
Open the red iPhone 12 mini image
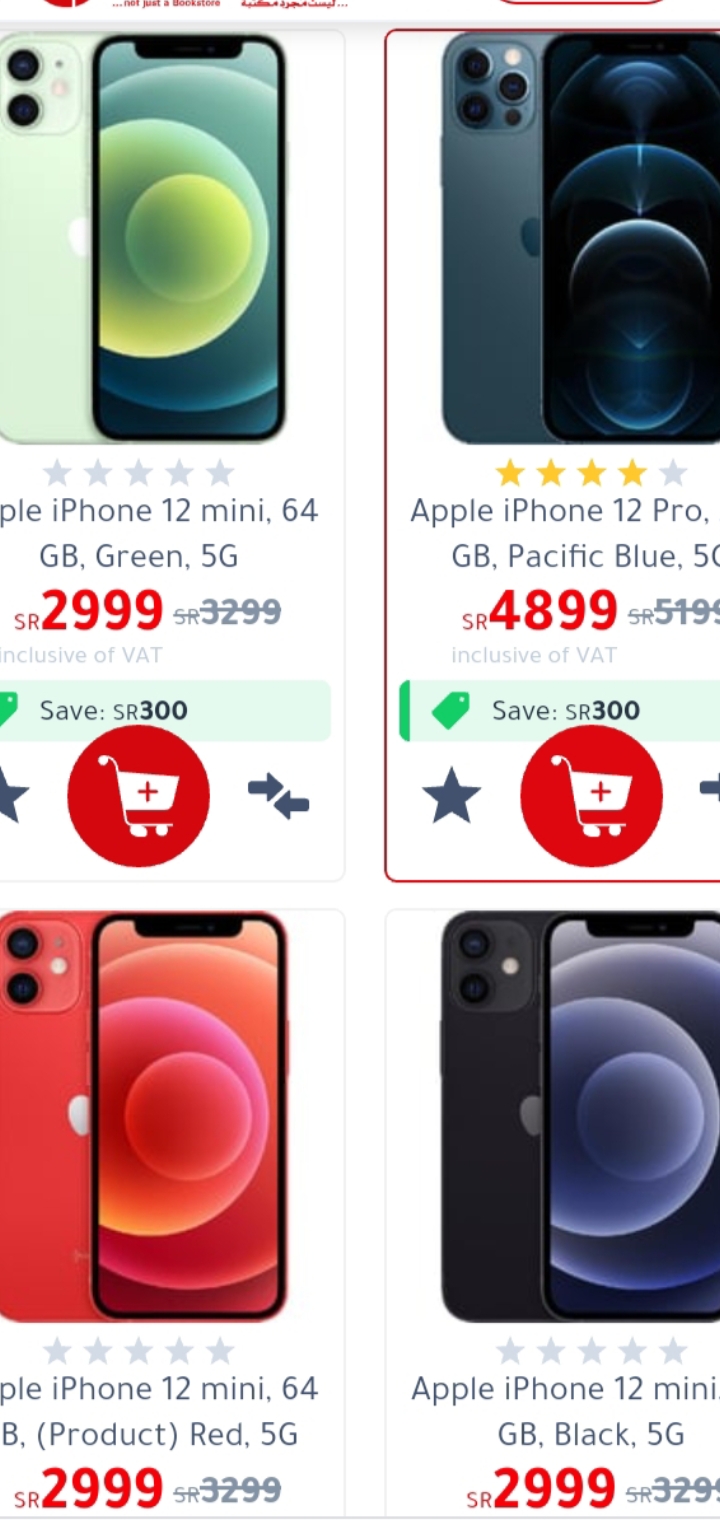143,1116
